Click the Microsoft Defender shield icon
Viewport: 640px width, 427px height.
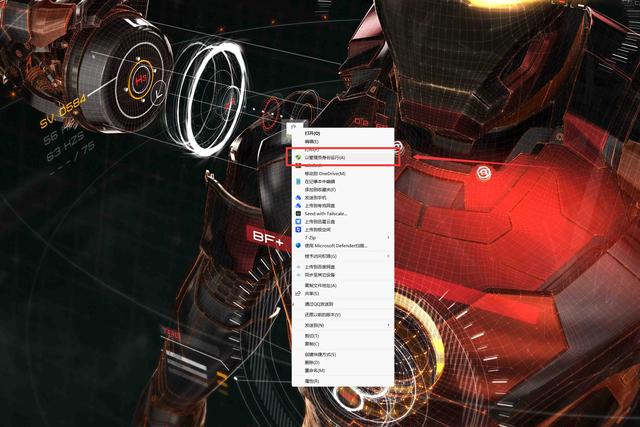coord(298,246)
